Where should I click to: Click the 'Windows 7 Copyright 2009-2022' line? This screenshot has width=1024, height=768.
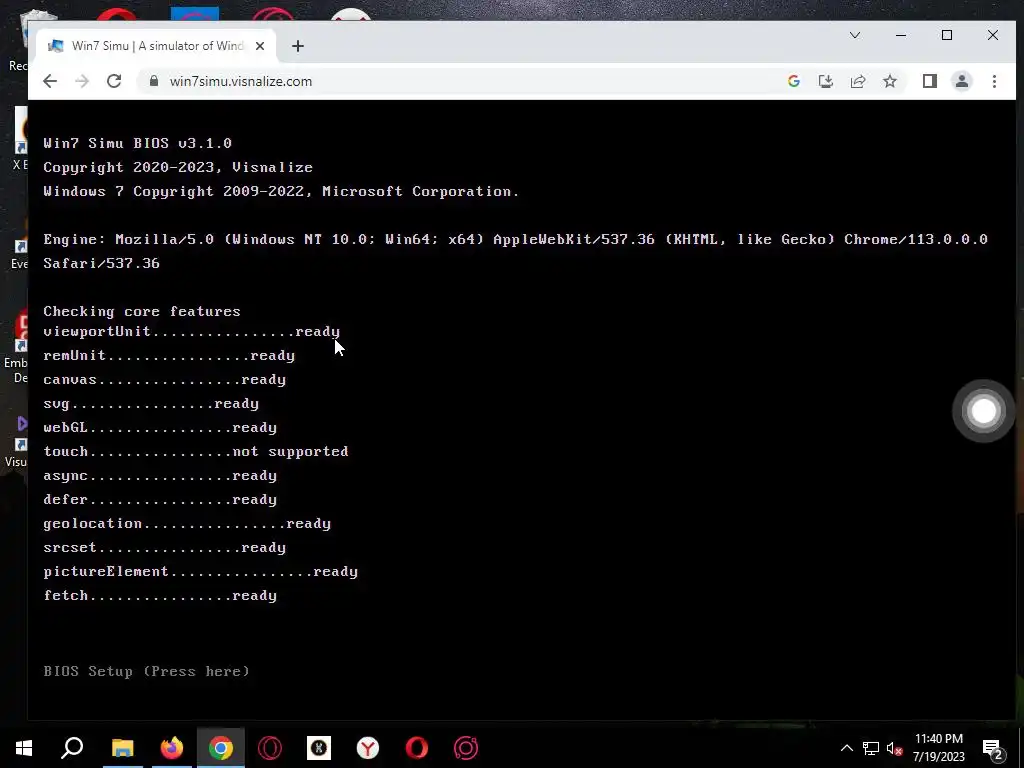point(281,191)
